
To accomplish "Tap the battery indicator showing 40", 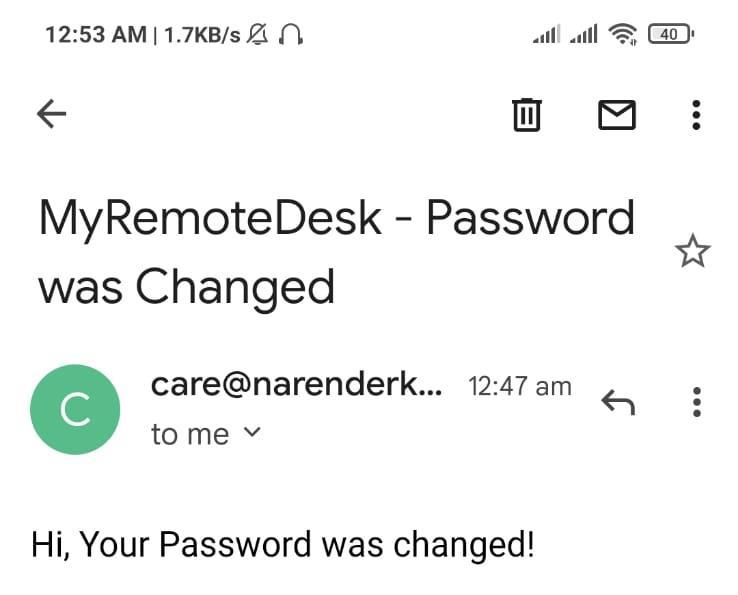I will click(x=671, y=34).
